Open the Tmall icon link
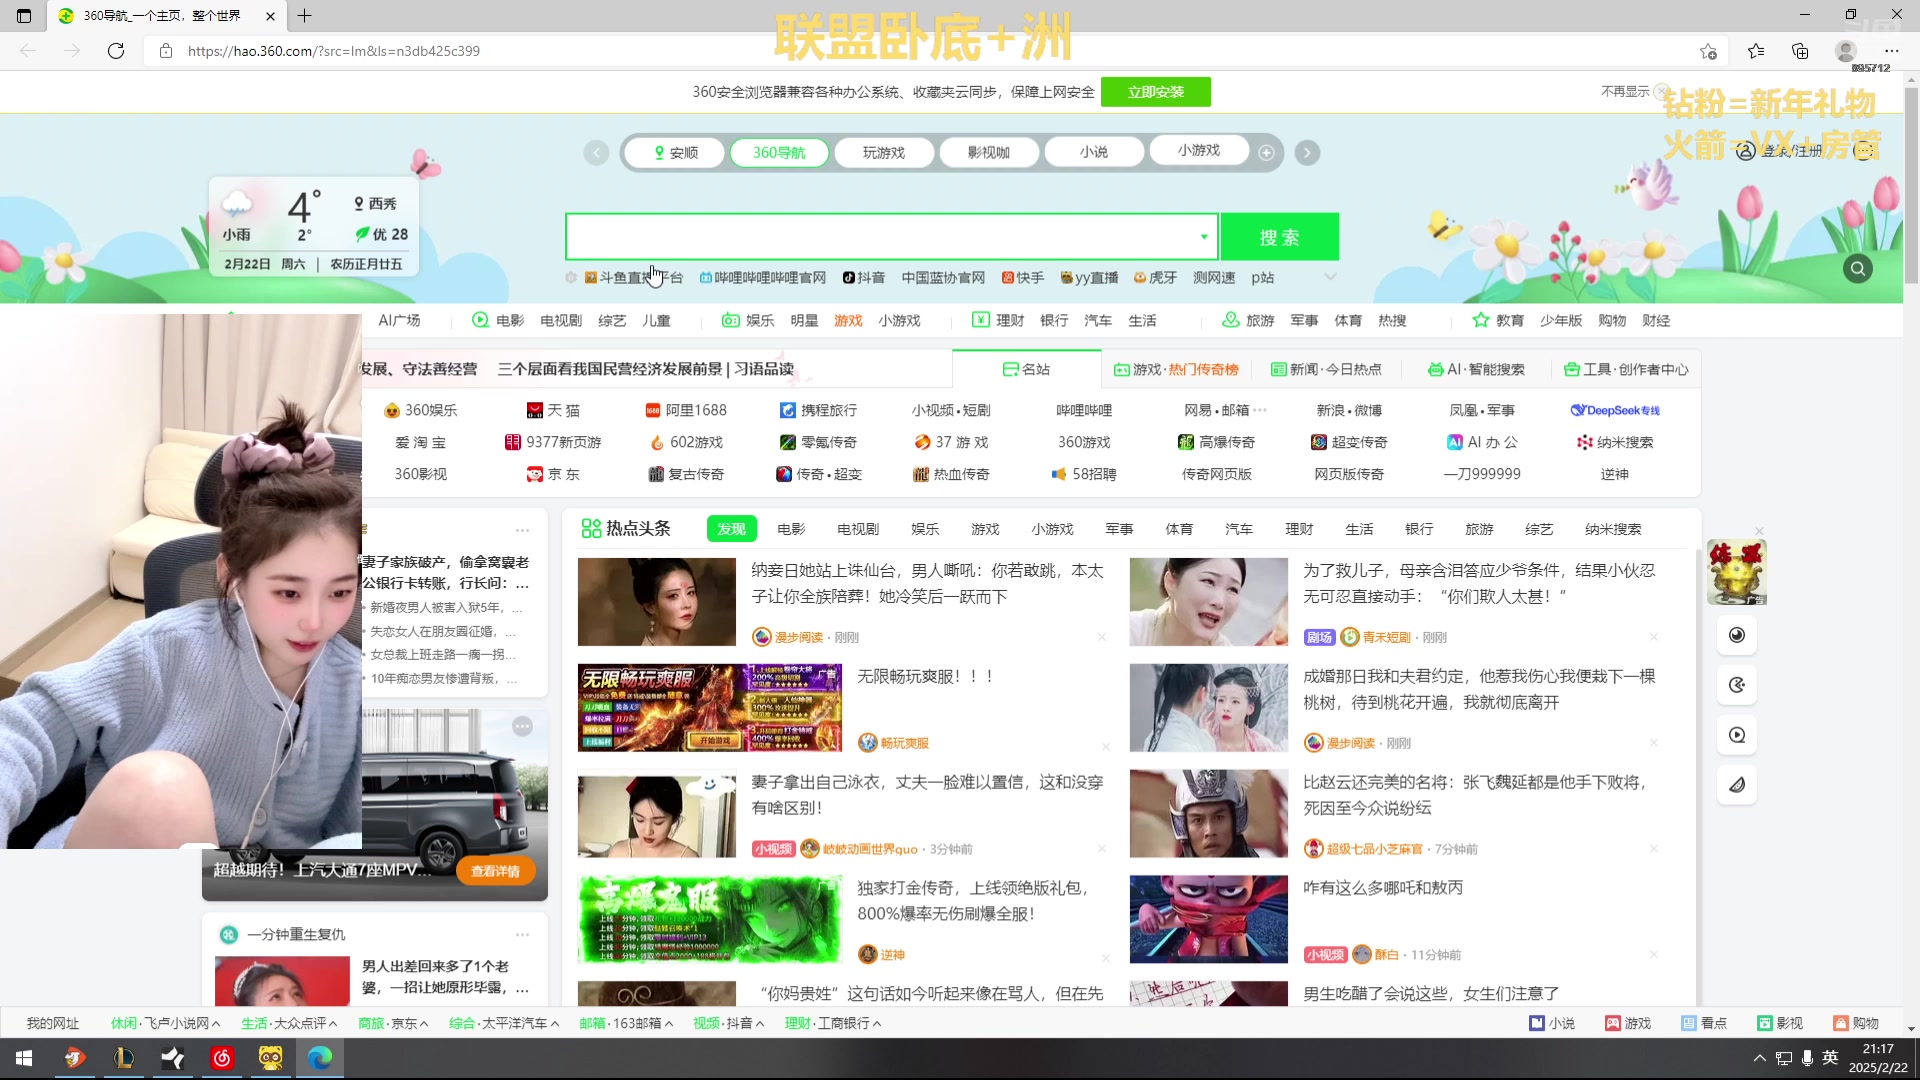This screenshot has width=1920, height=1080. [554, 411]
